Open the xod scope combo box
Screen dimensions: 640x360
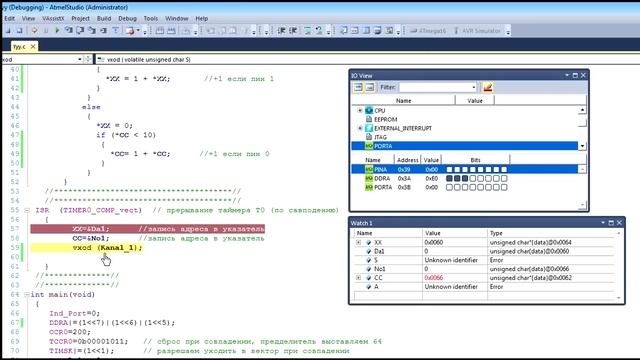[x=80, y=60]
